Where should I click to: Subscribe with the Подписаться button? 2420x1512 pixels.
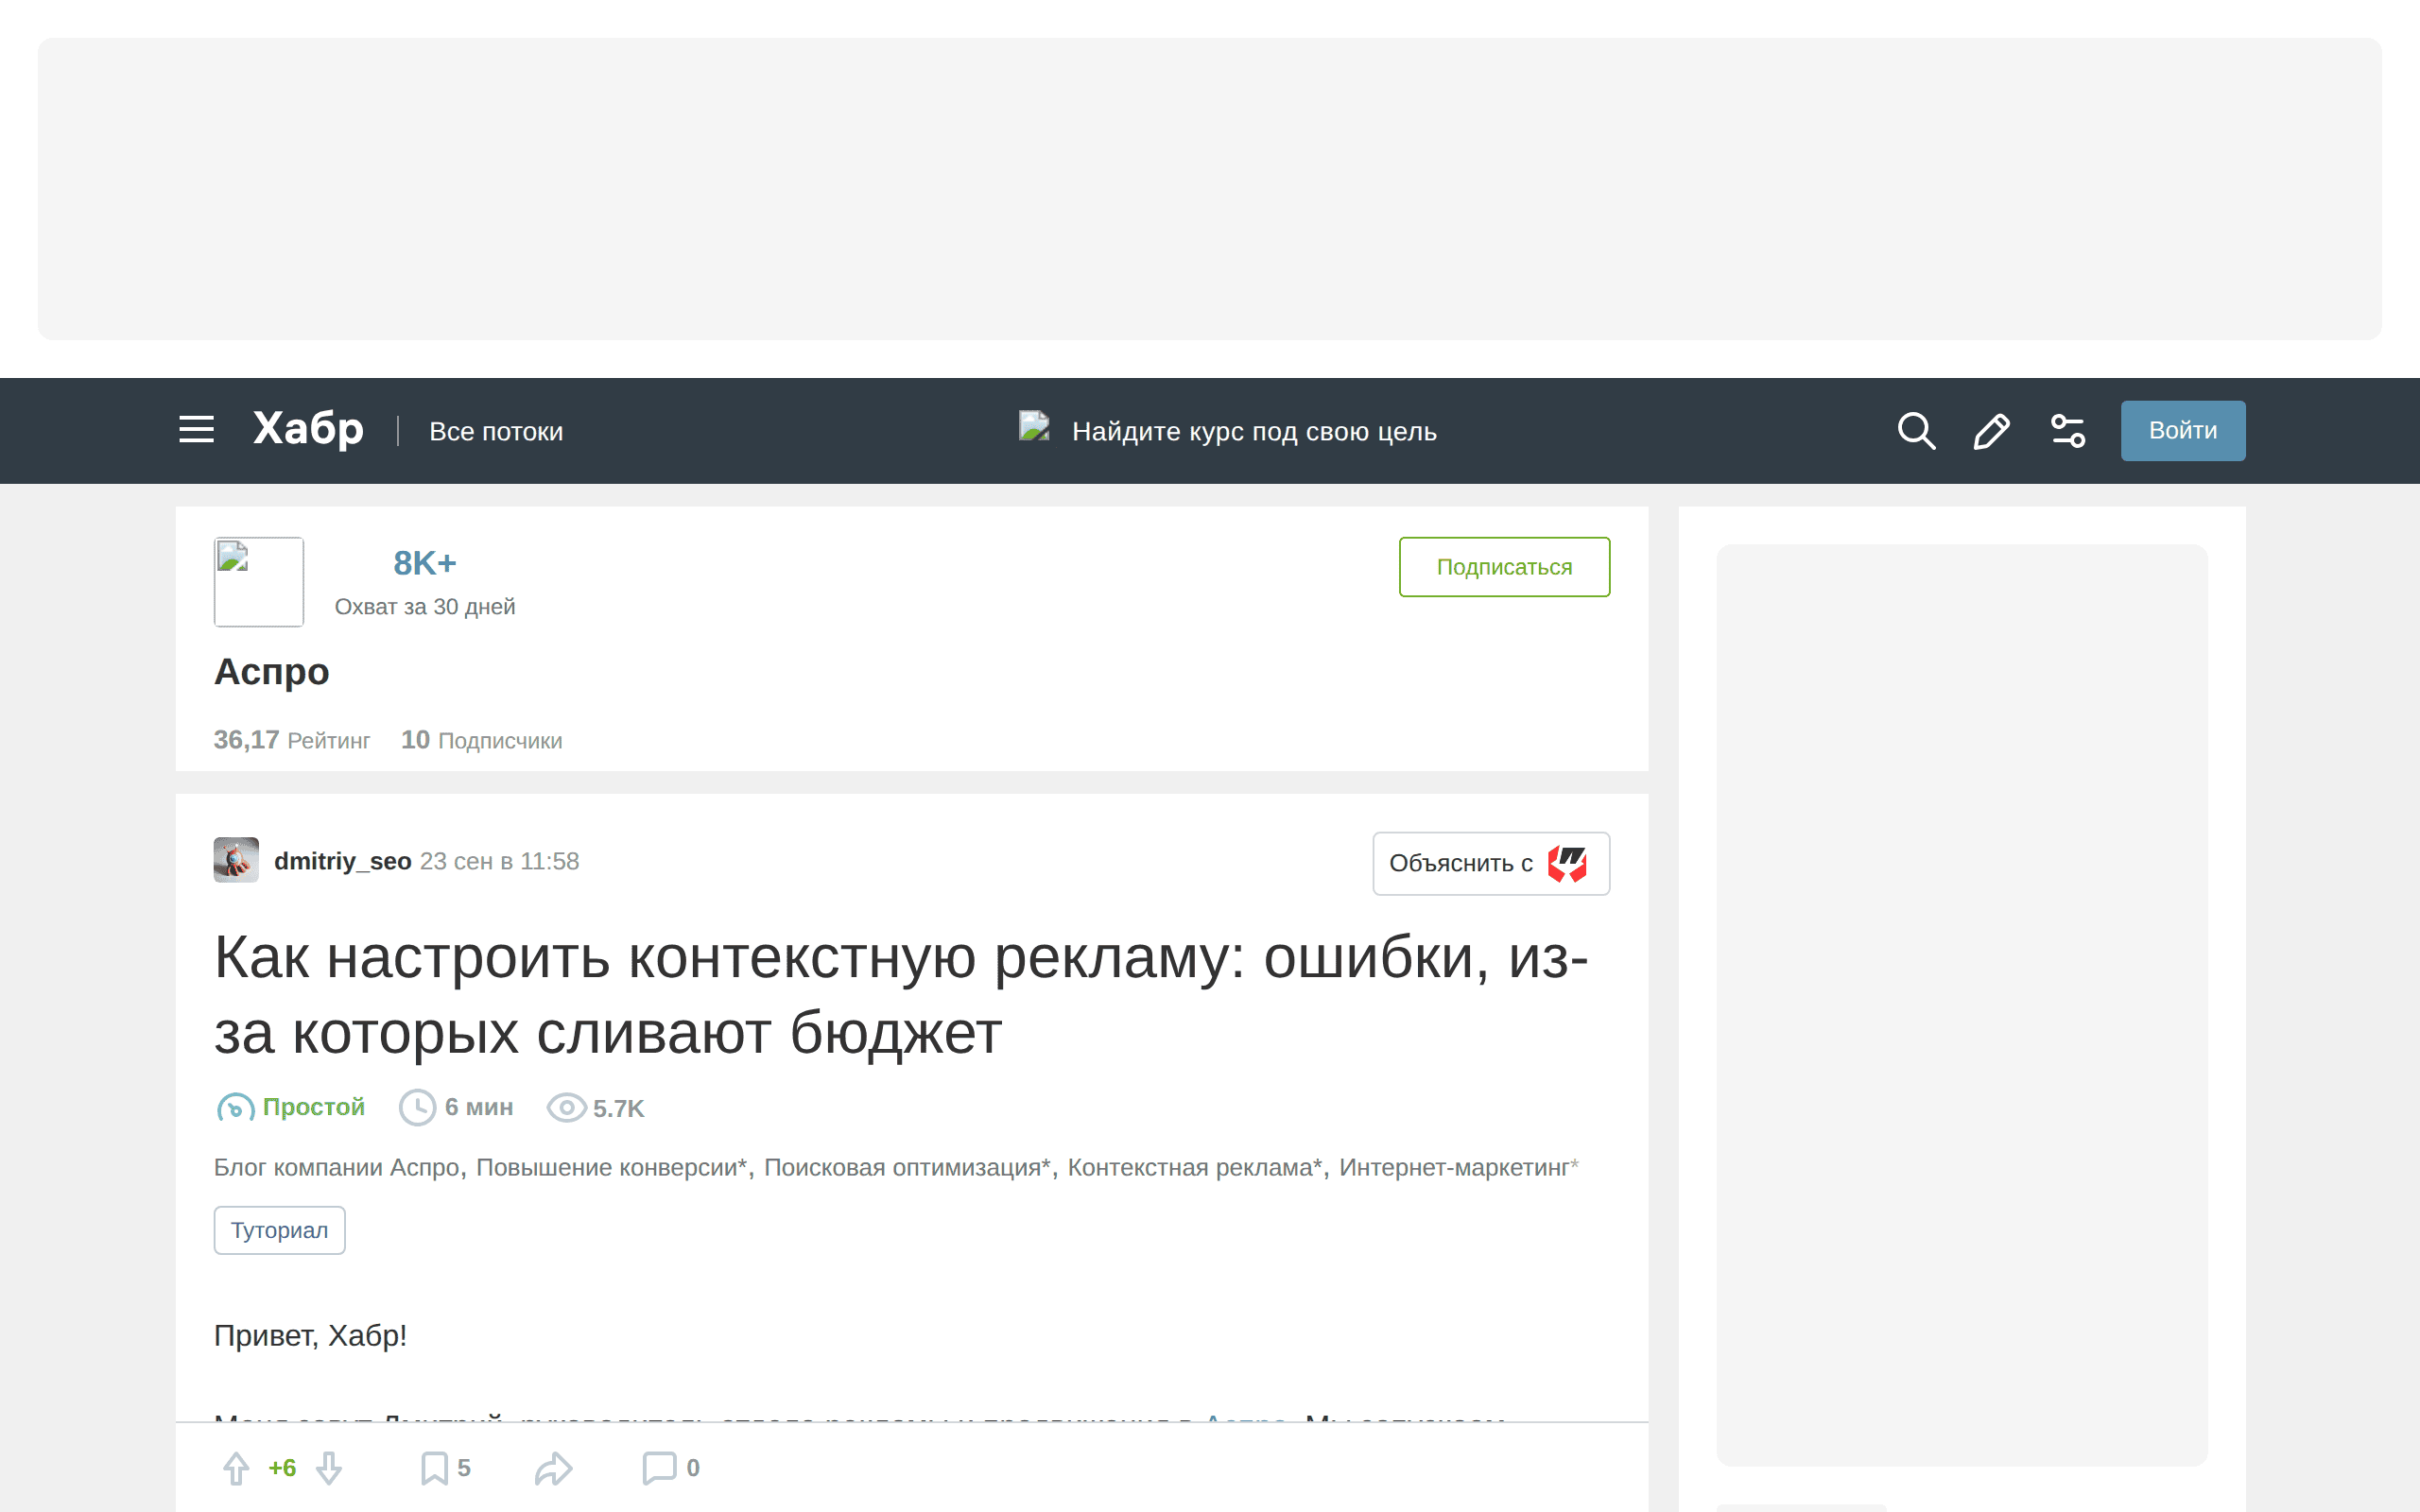pos(1504,567)
